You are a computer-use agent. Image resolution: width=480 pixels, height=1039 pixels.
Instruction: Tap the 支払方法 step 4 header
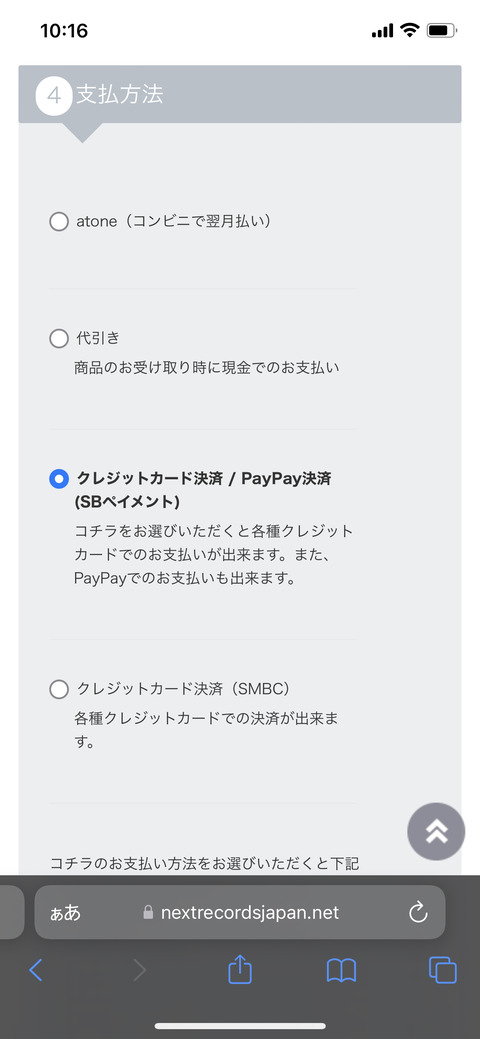point(240,94)
